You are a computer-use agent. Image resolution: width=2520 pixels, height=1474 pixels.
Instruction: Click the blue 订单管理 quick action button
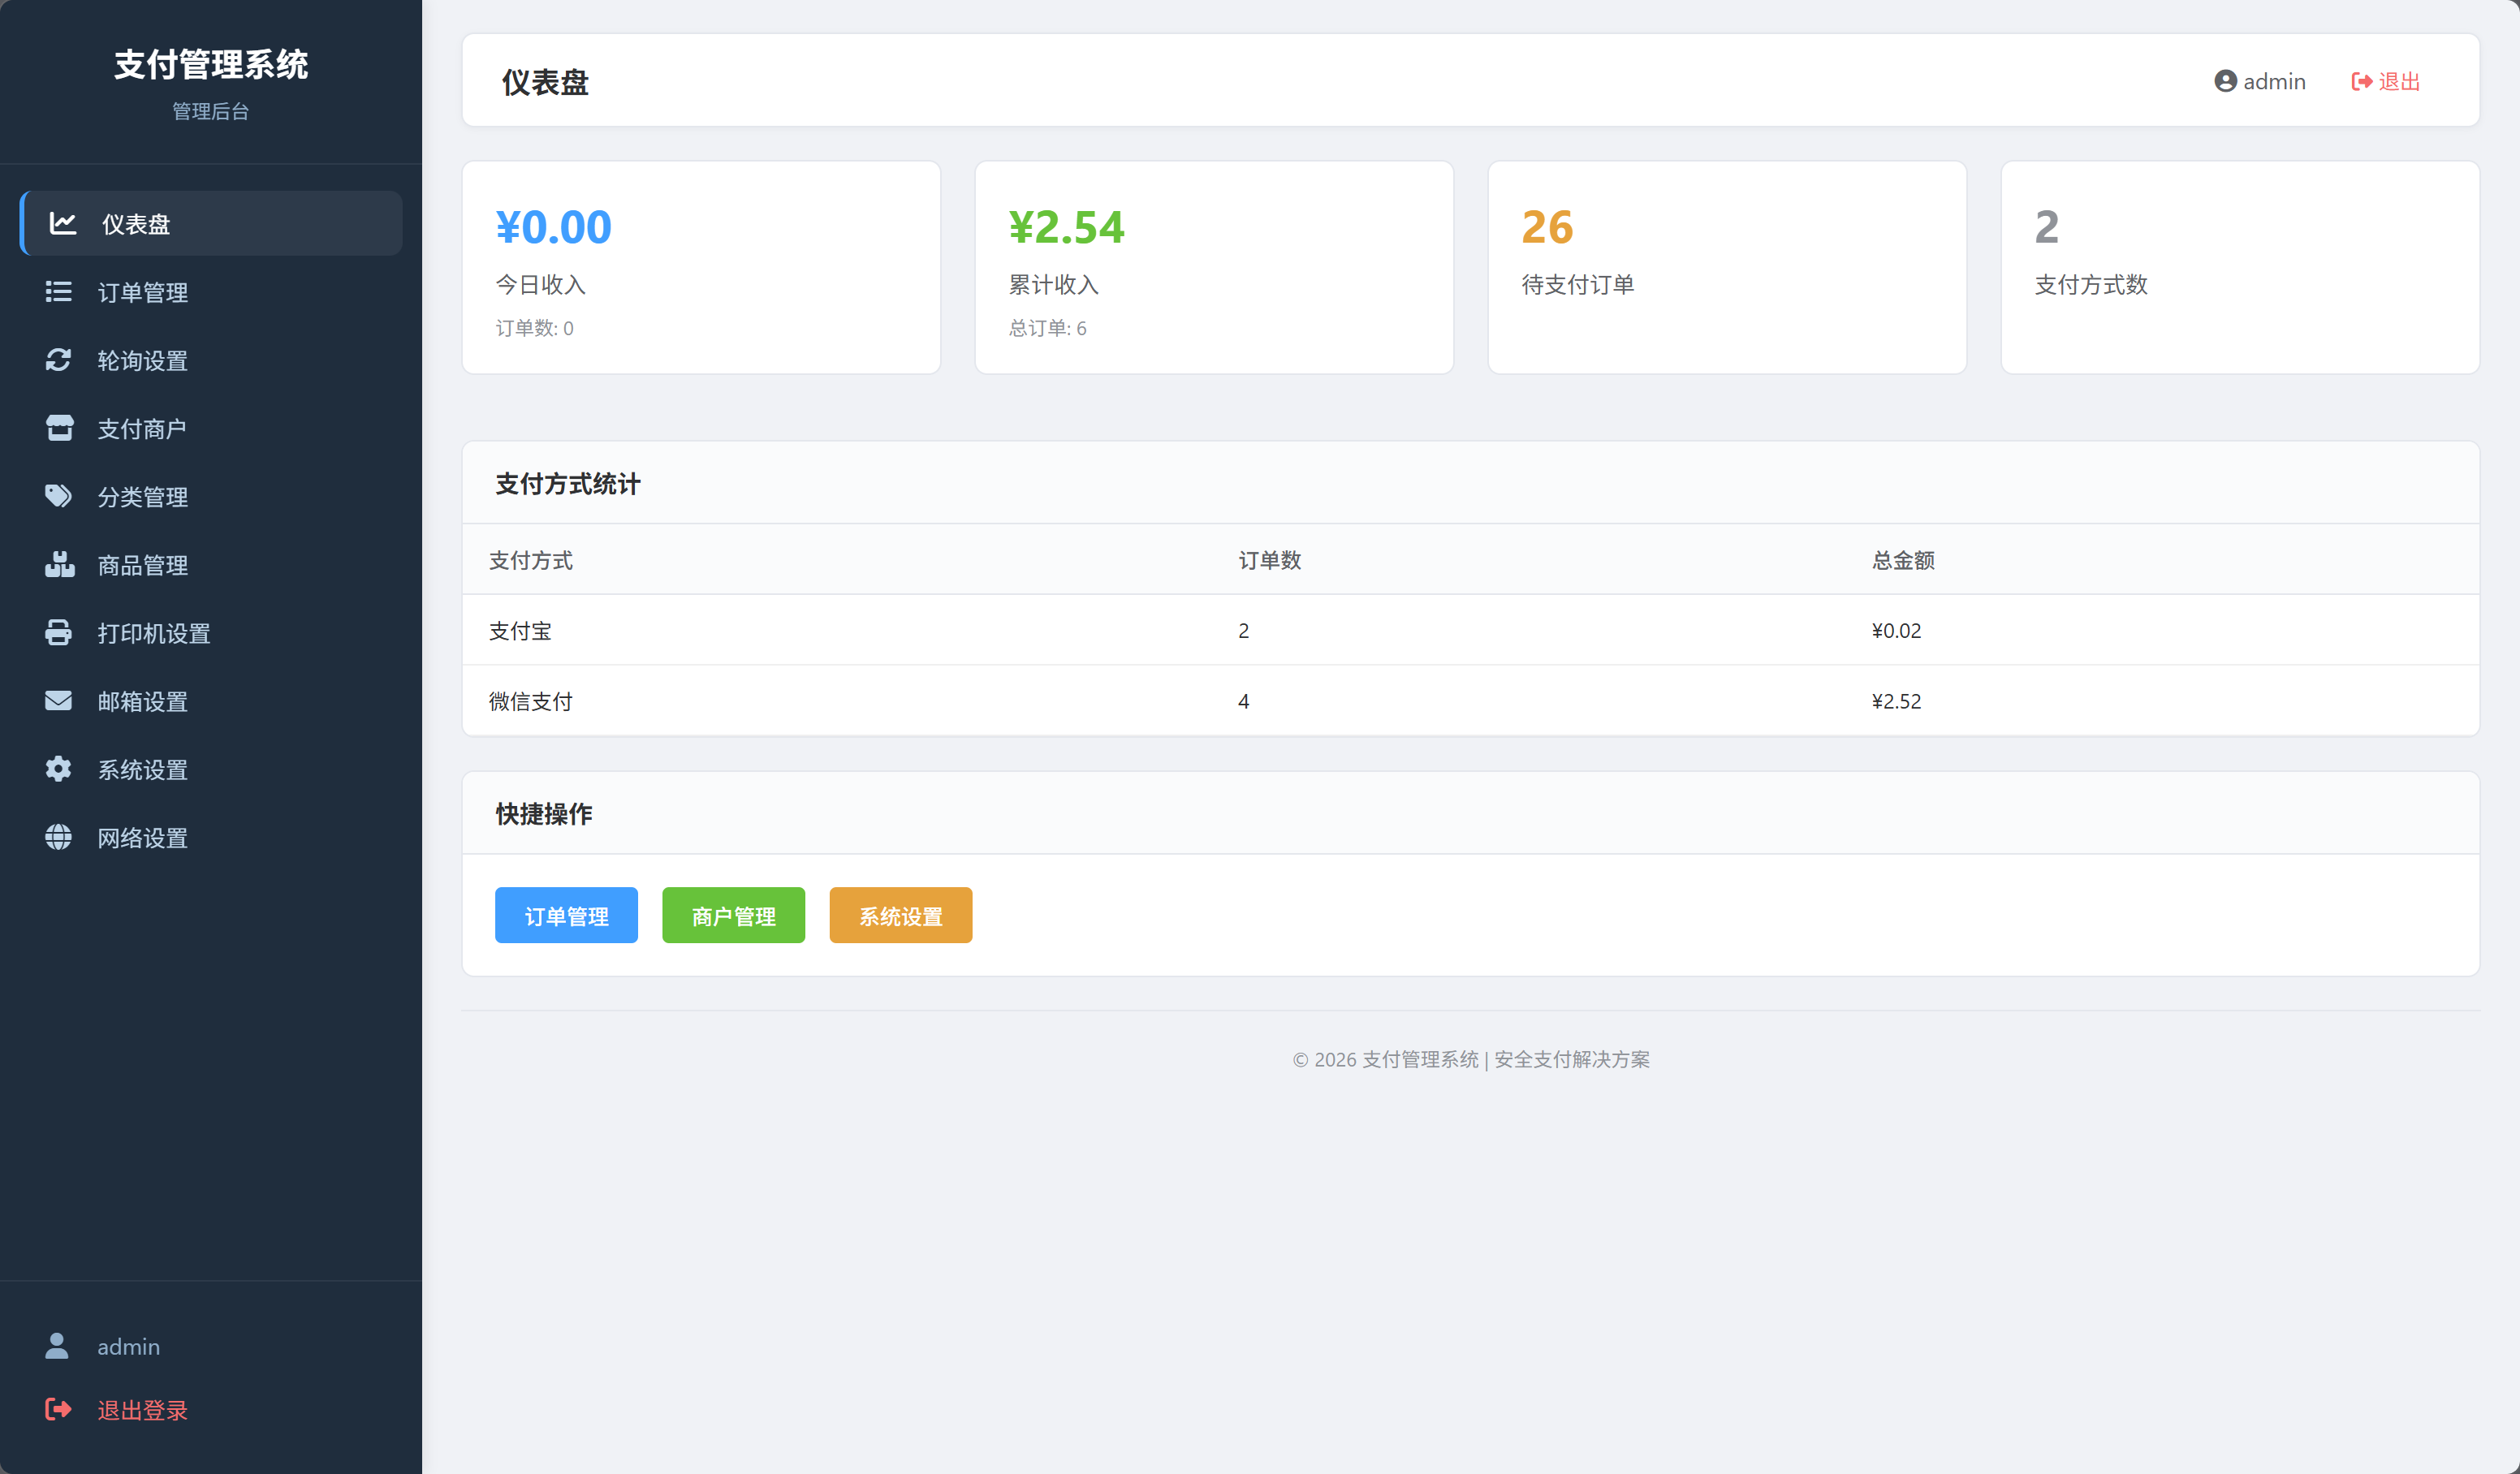tap(566, 915)
